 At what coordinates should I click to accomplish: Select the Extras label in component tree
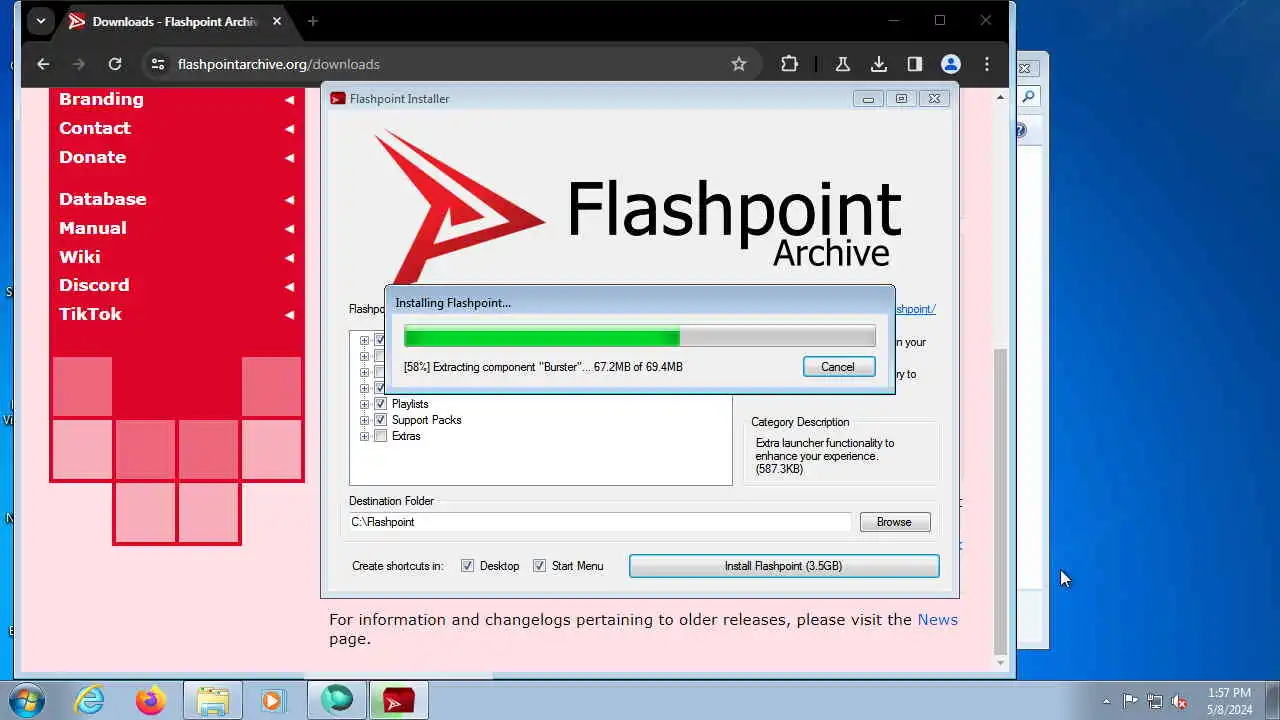point(406,436)
